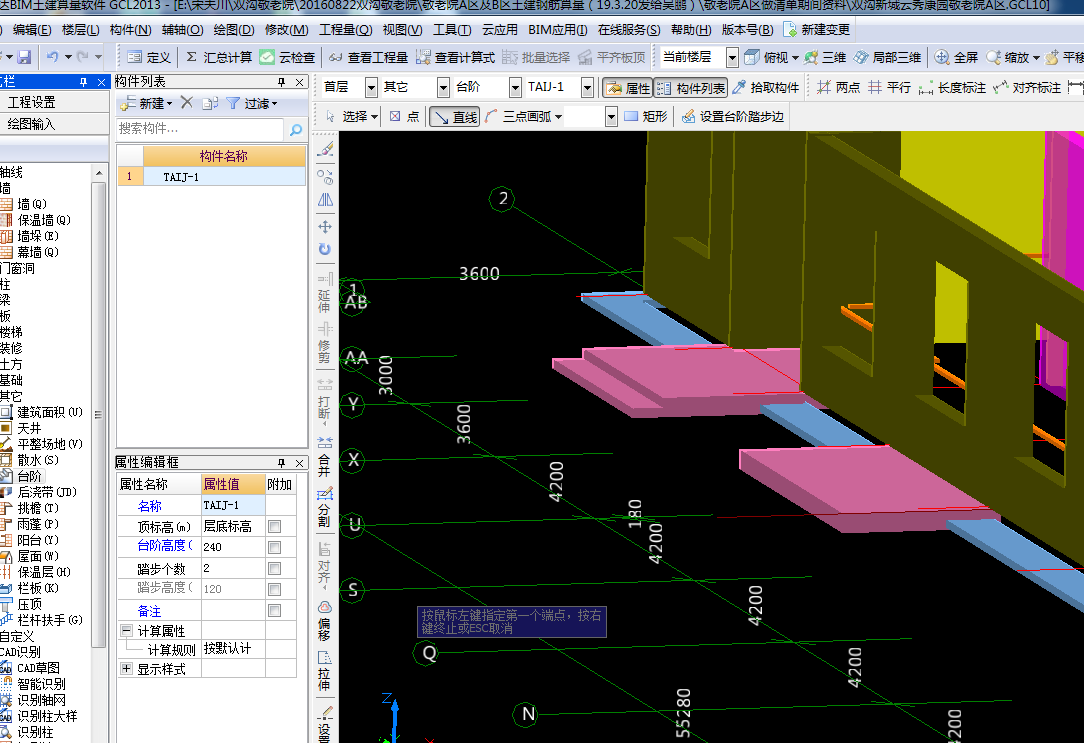Check 台阶高度 attach checkbox

pos(274,547)
